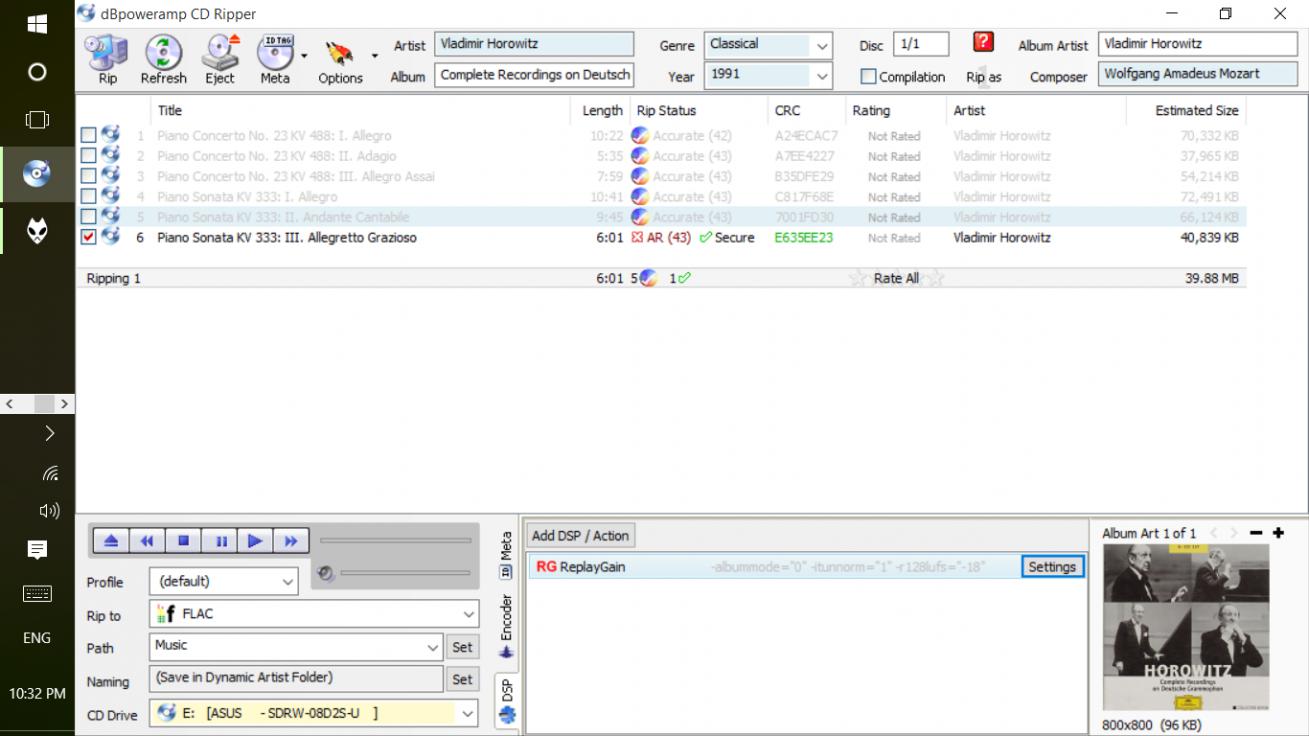Eject the CD using the Eject icon
1309x736 pixels.
point(220,59)
